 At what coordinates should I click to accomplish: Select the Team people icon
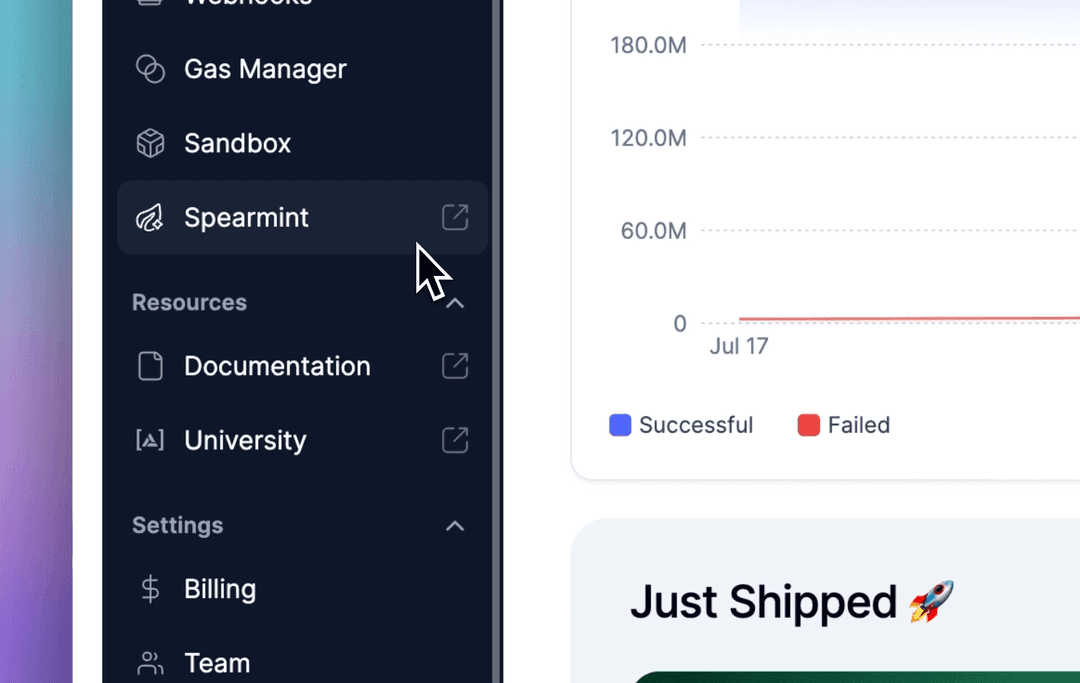tap(150, 662)
